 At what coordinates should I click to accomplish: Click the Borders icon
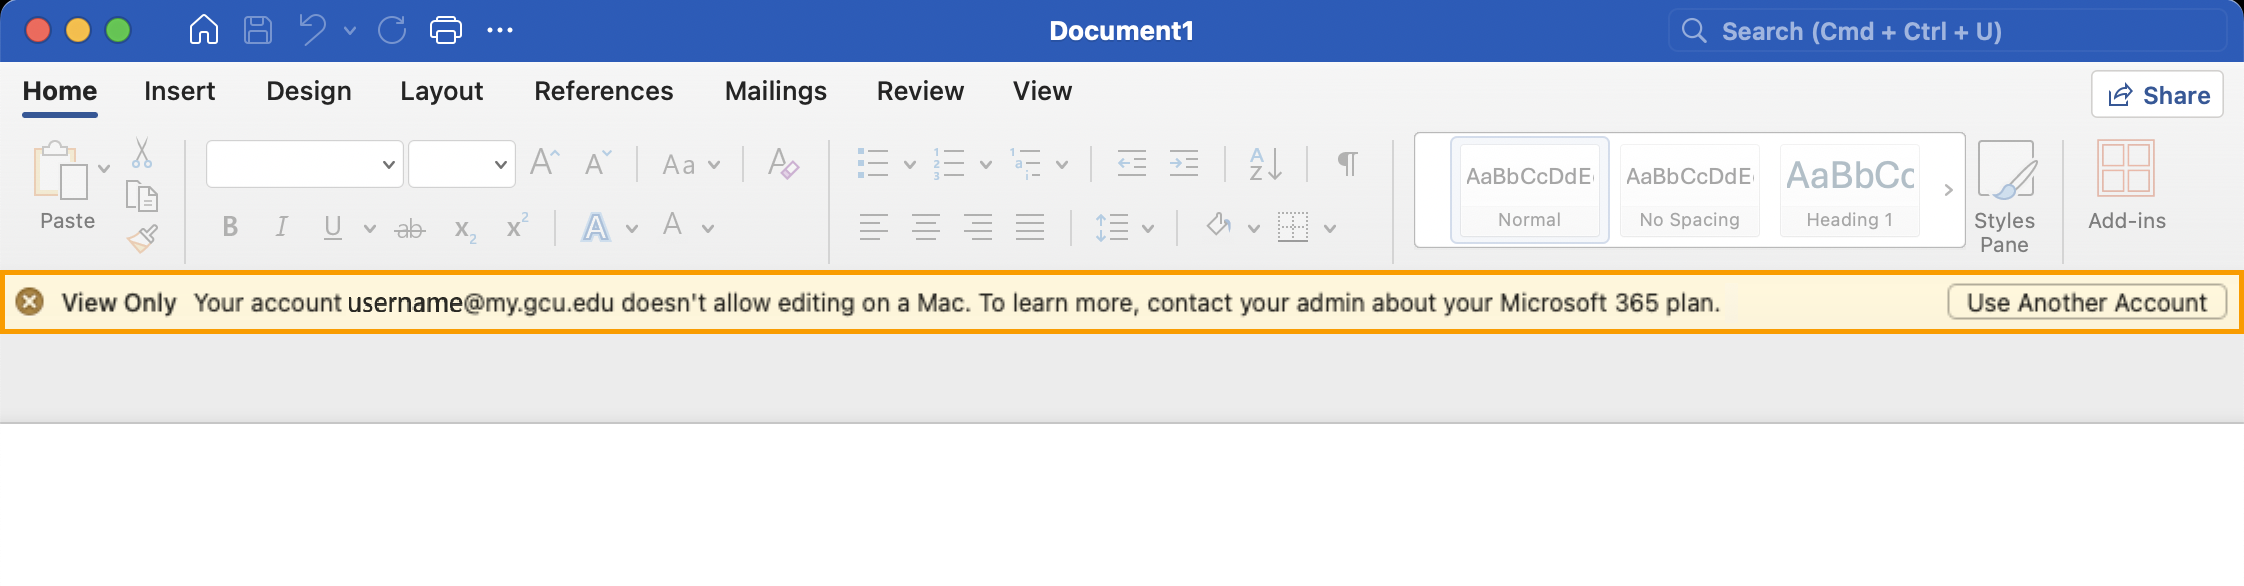[1293, 227]
